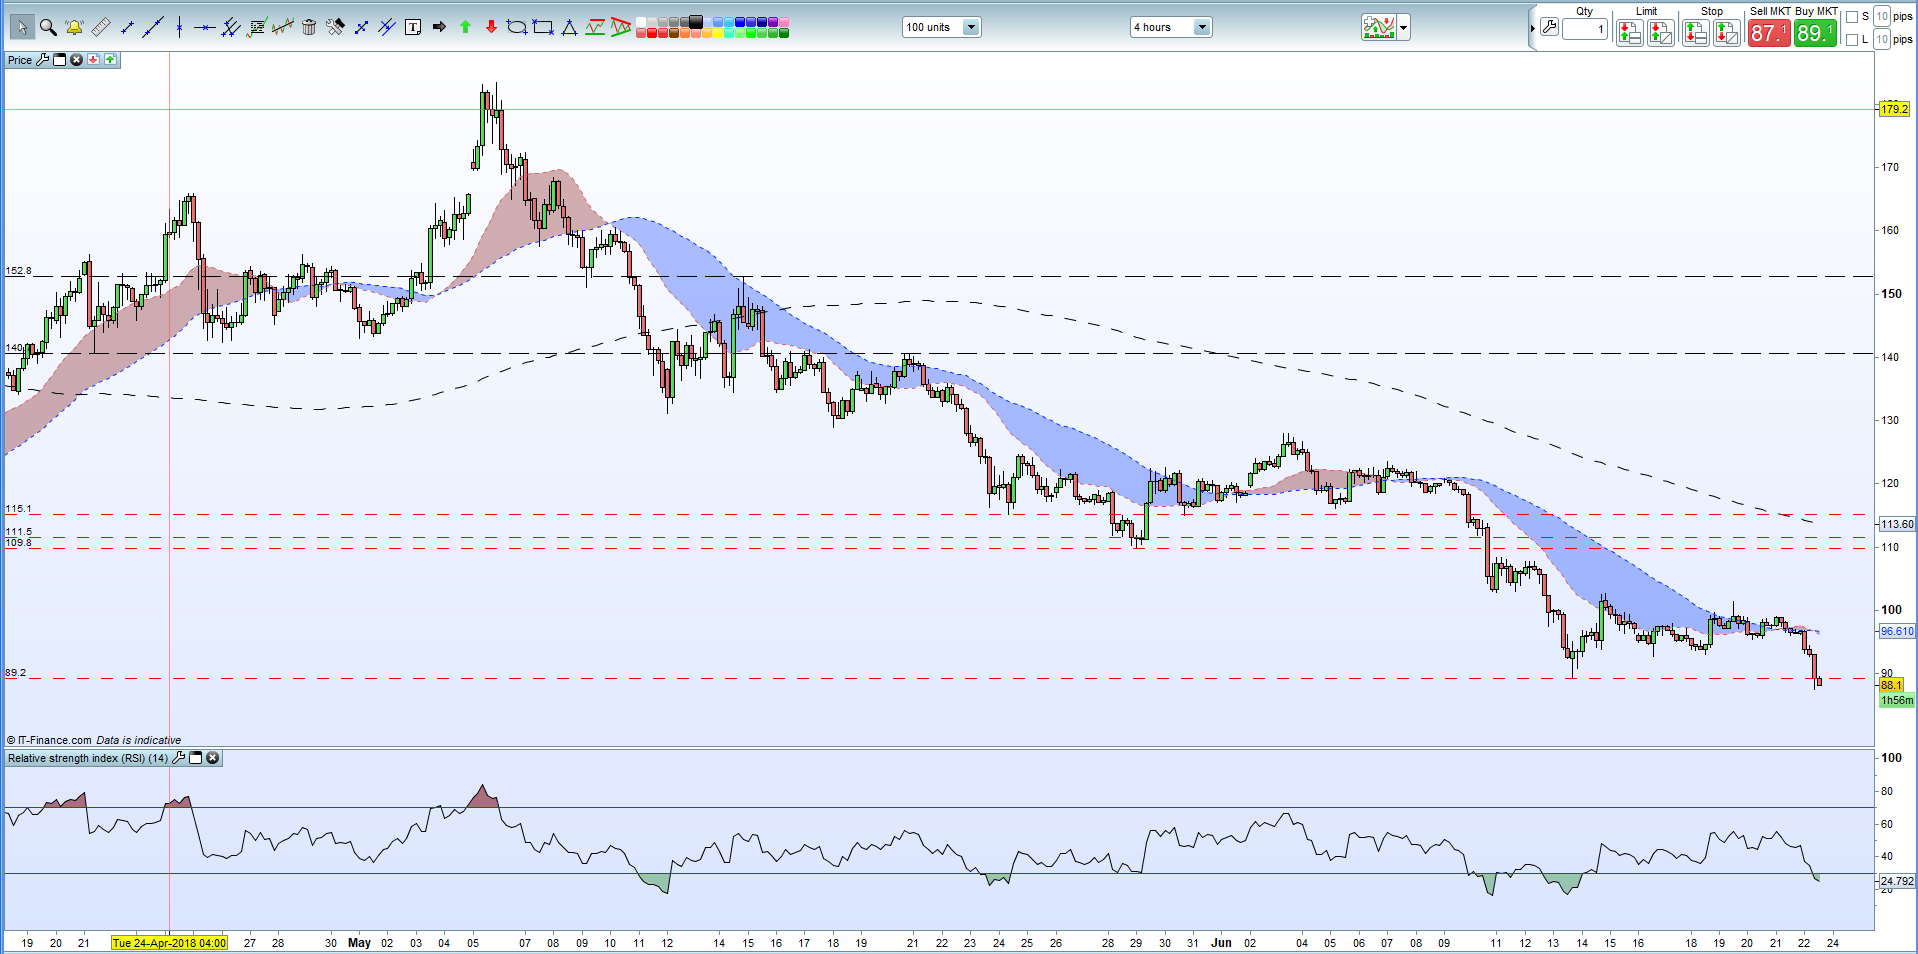Click first Limit order icon
The width and height of the screenshot is (1918, 954).
pos(1630,33)
